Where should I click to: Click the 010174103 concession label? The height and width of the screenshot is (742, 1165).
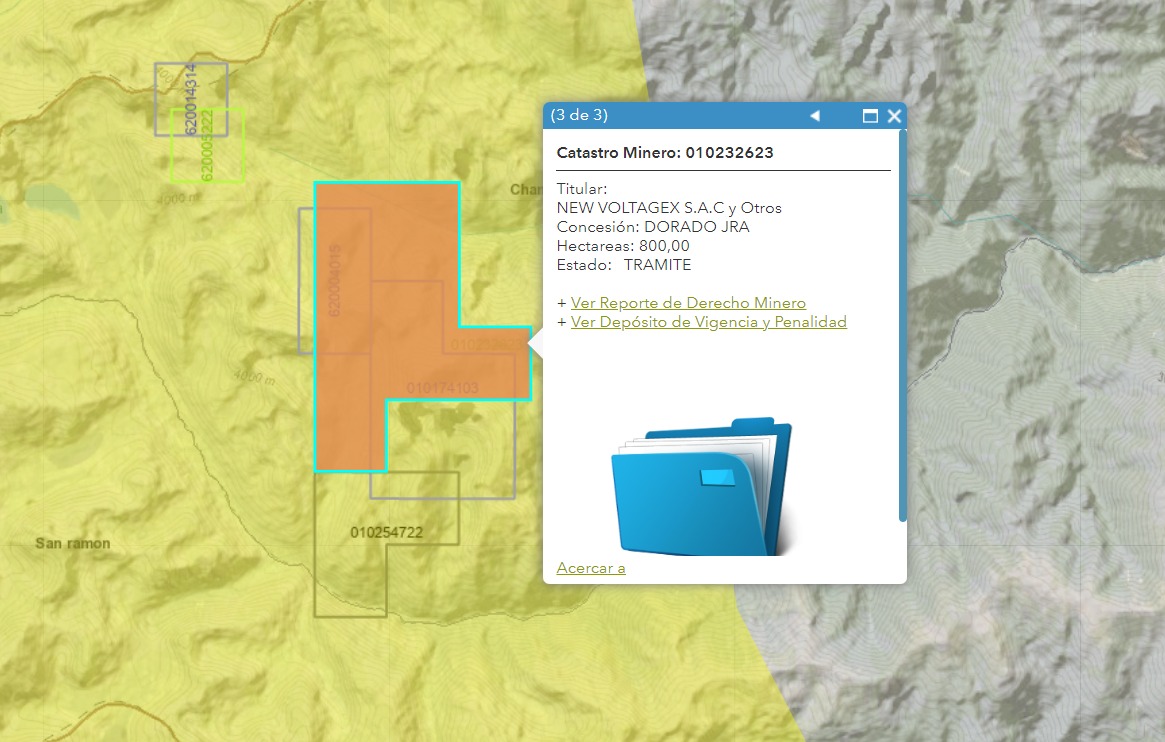coord(442,387)
